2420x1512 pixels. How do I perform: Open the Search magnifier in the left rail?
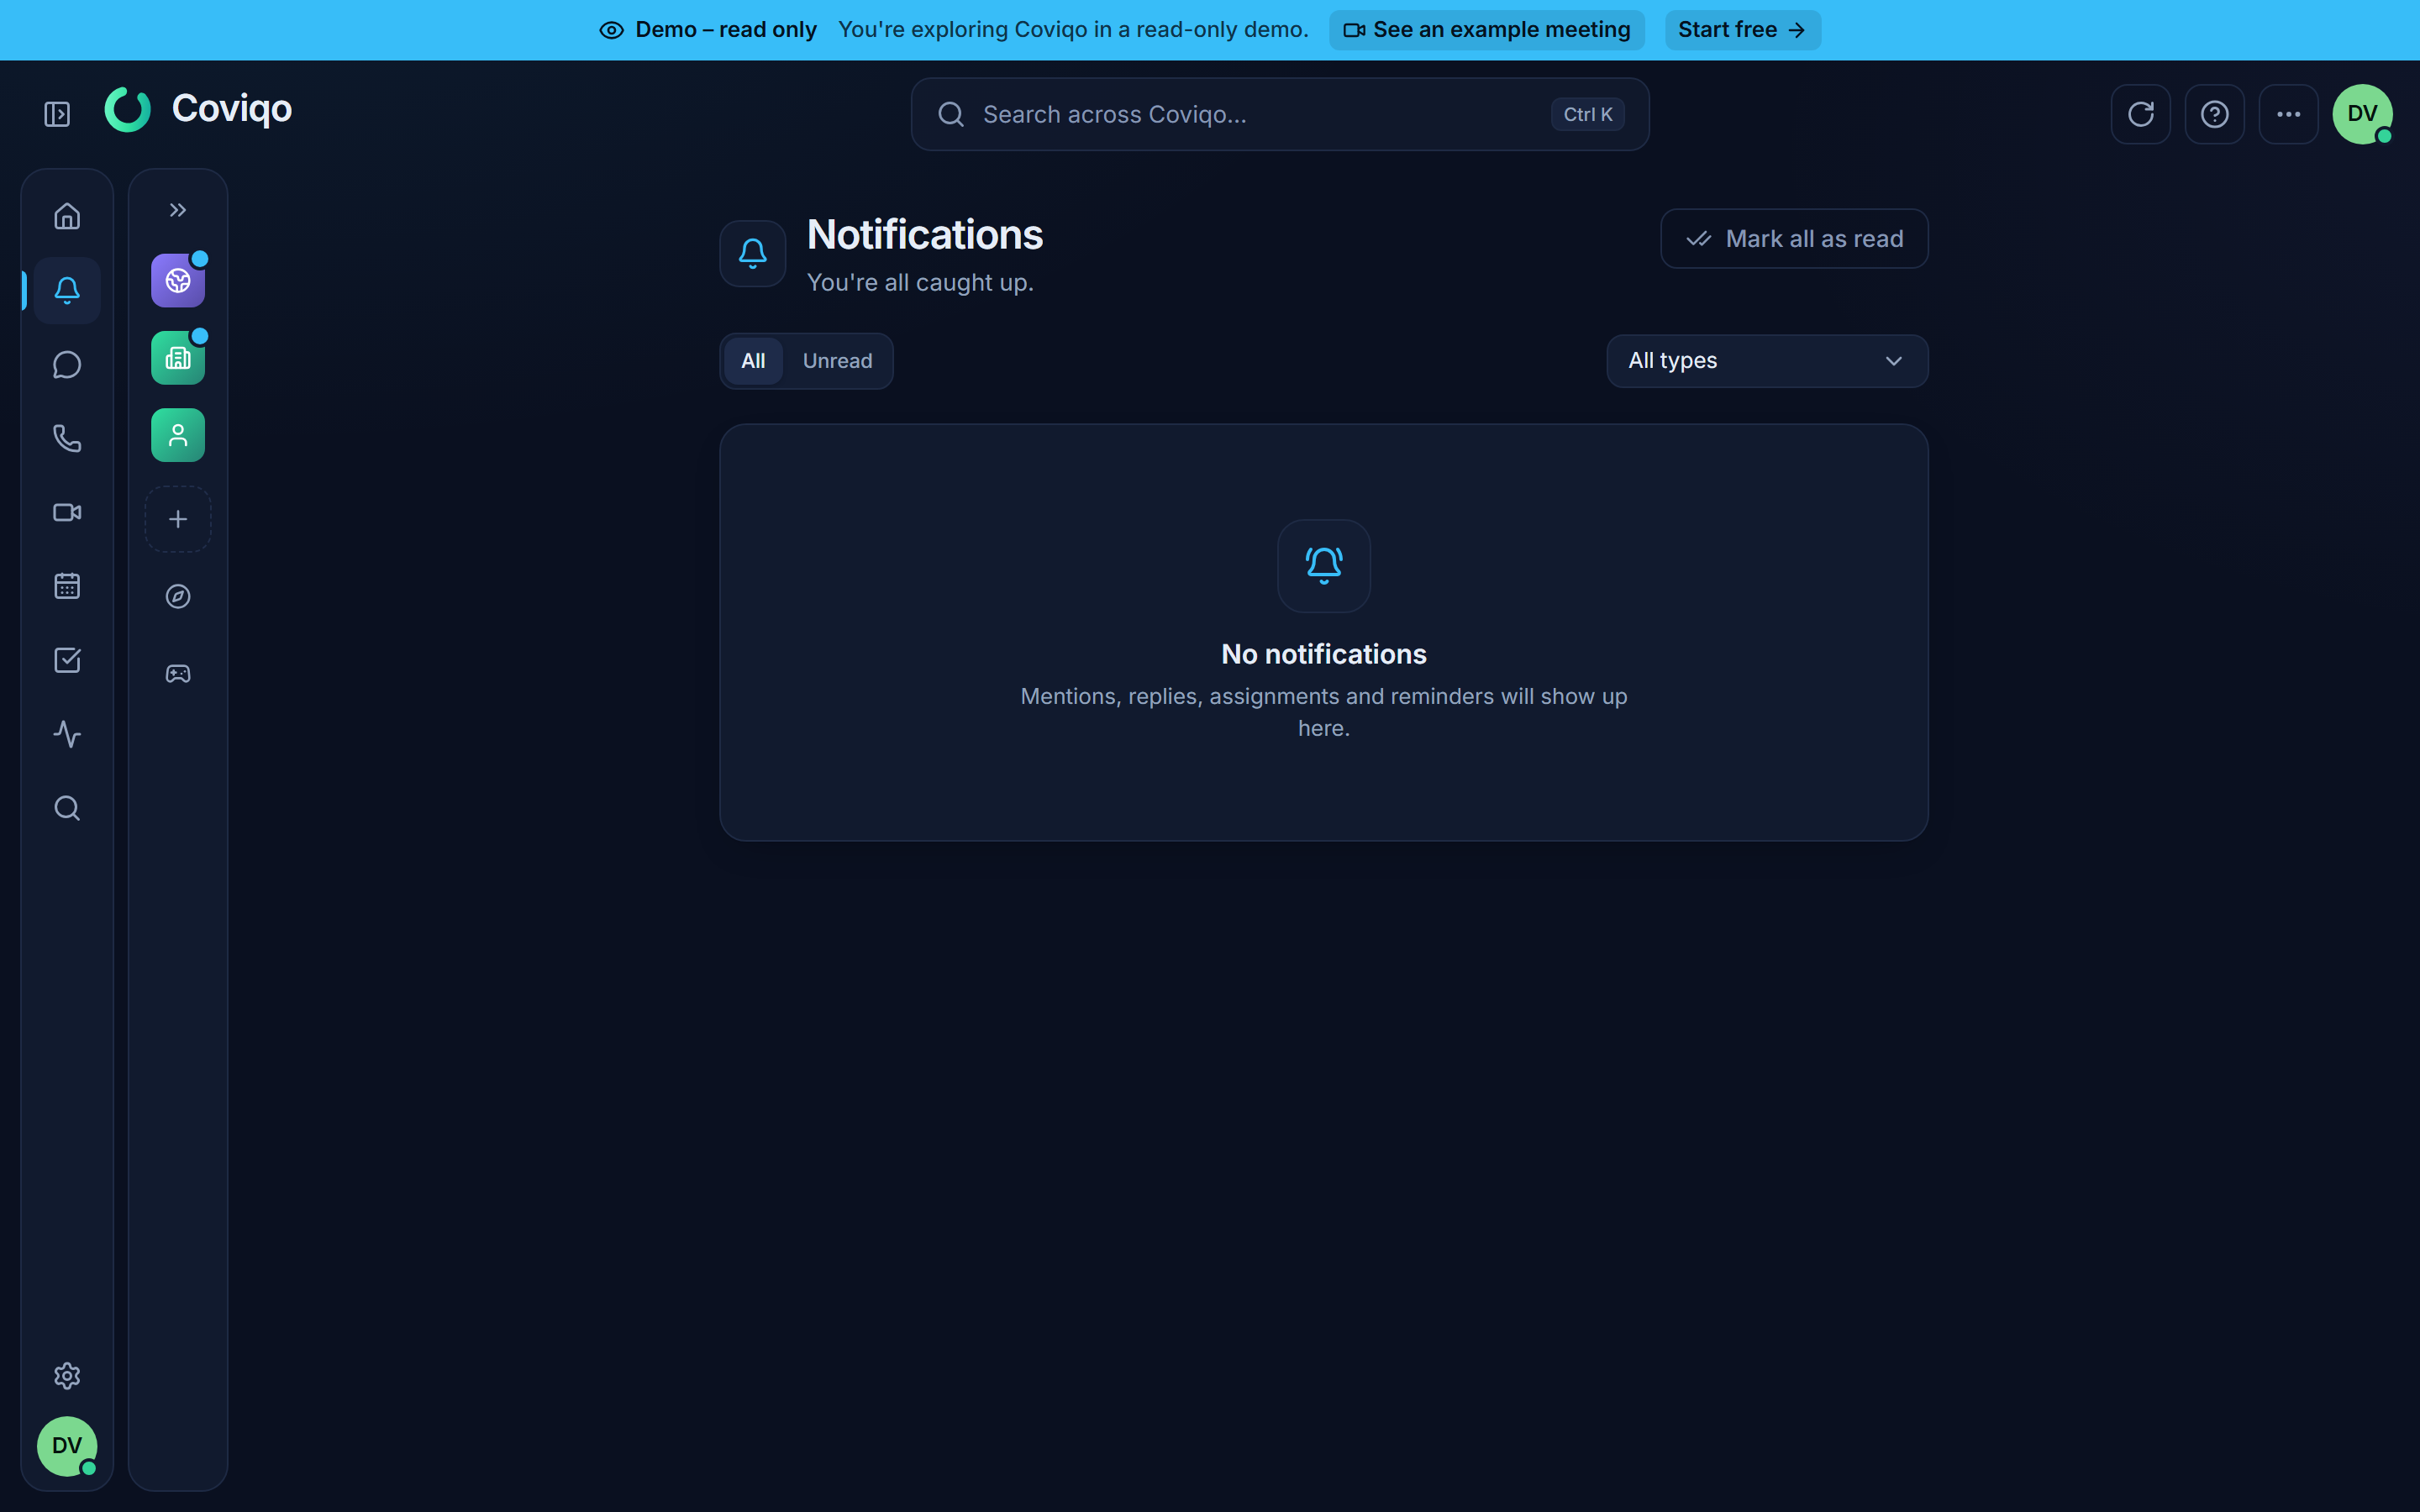(x=67, y=808)
